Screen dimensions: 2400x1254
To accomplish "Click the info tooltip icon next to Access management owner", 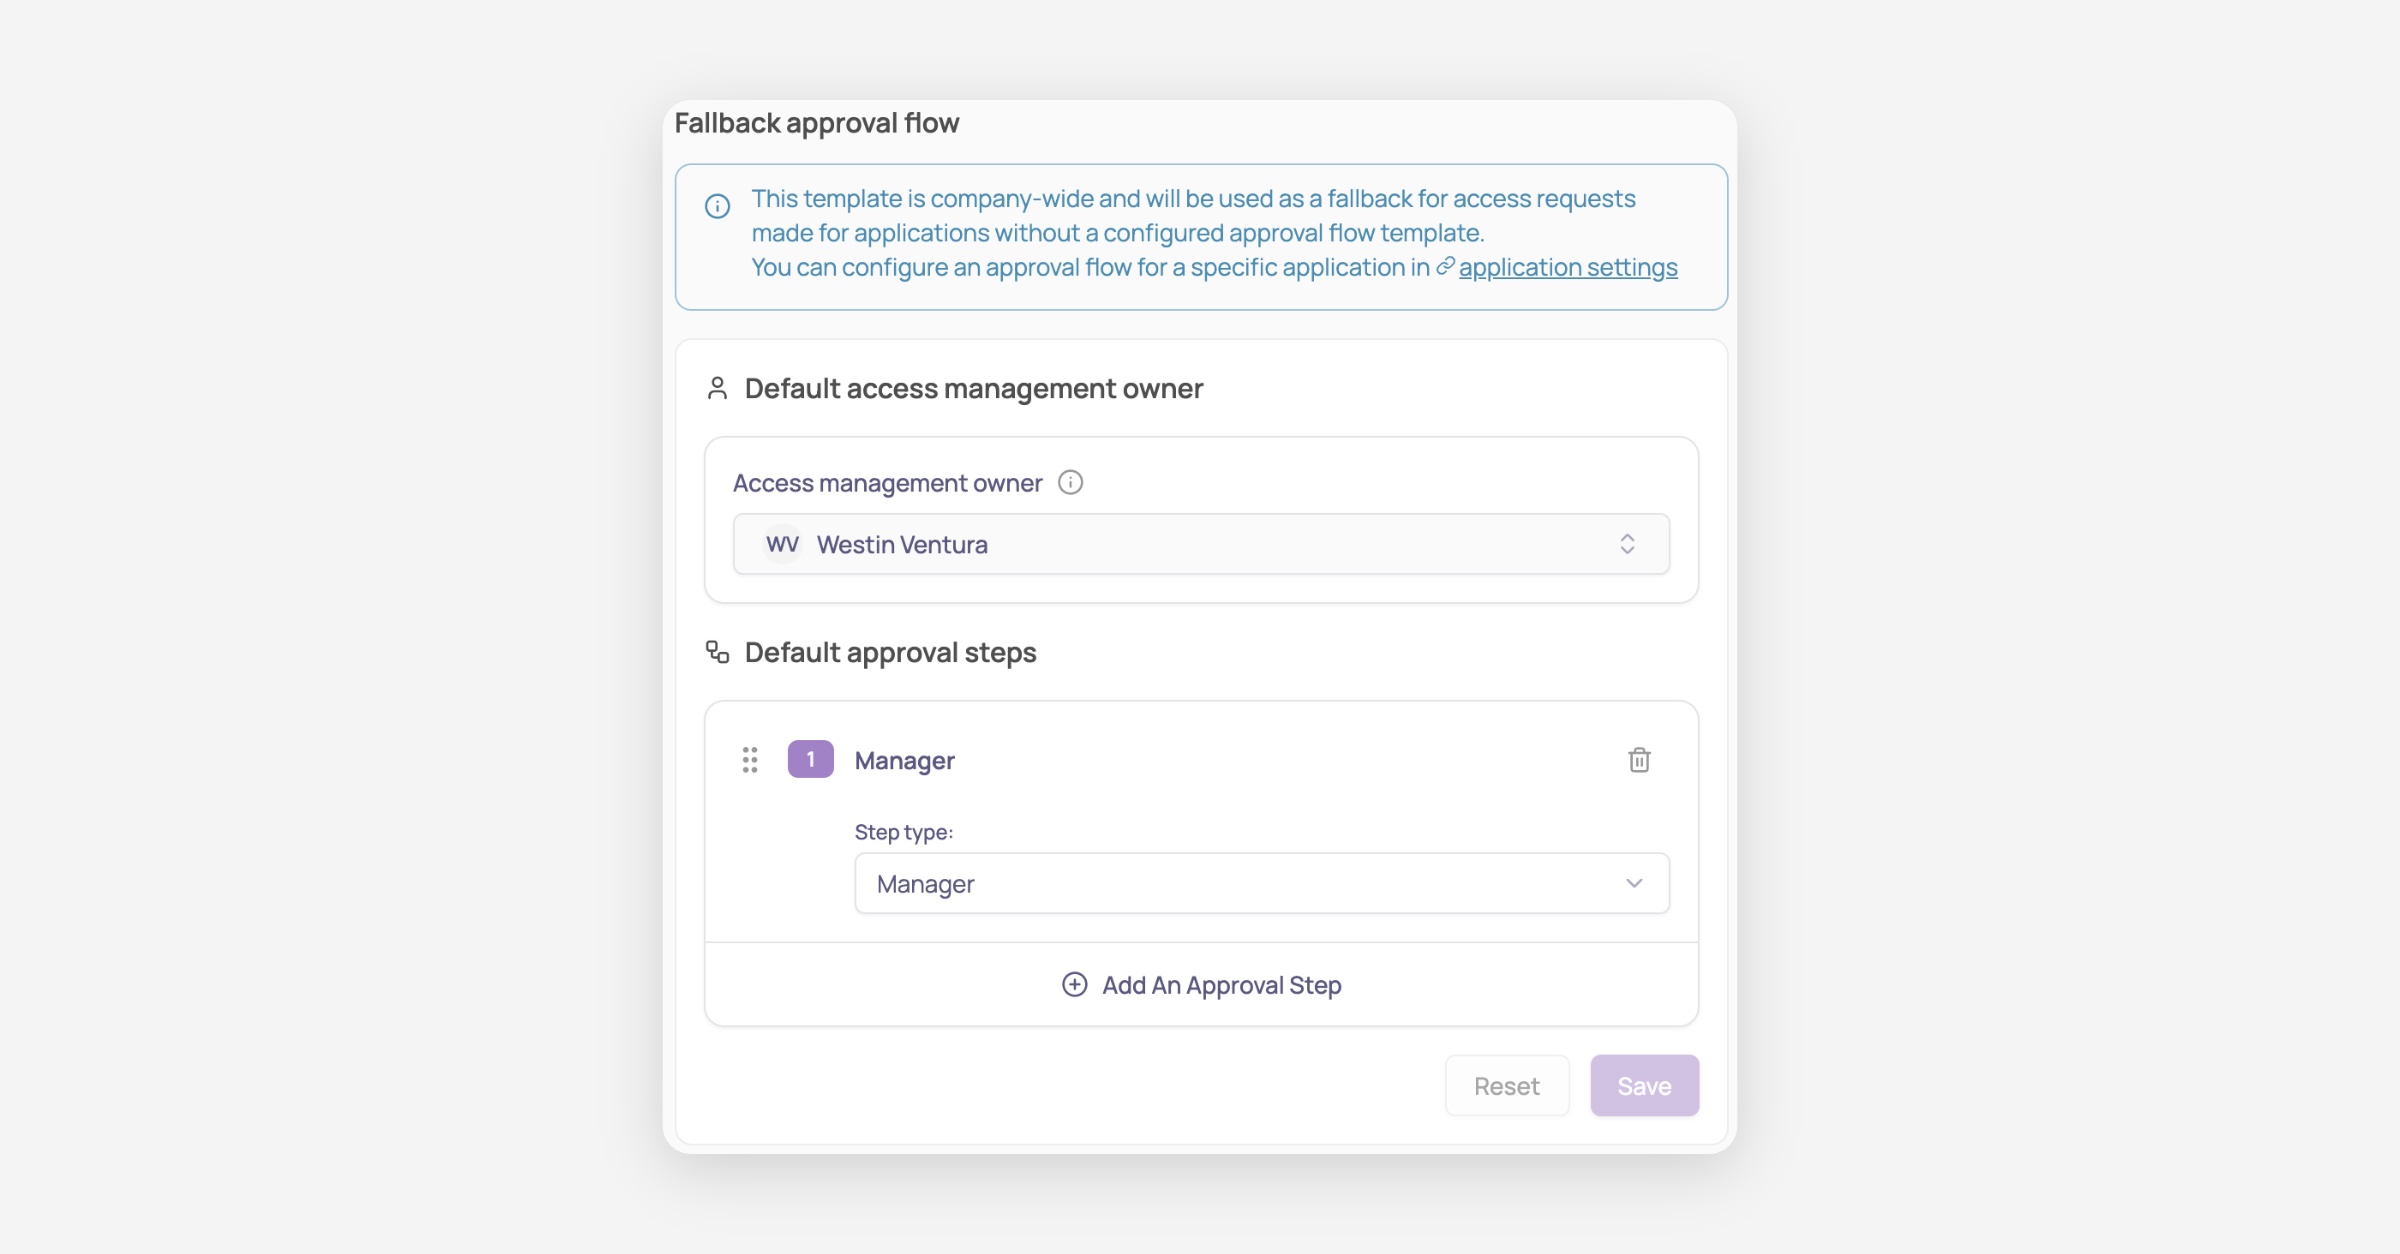I will (1070, 483).
